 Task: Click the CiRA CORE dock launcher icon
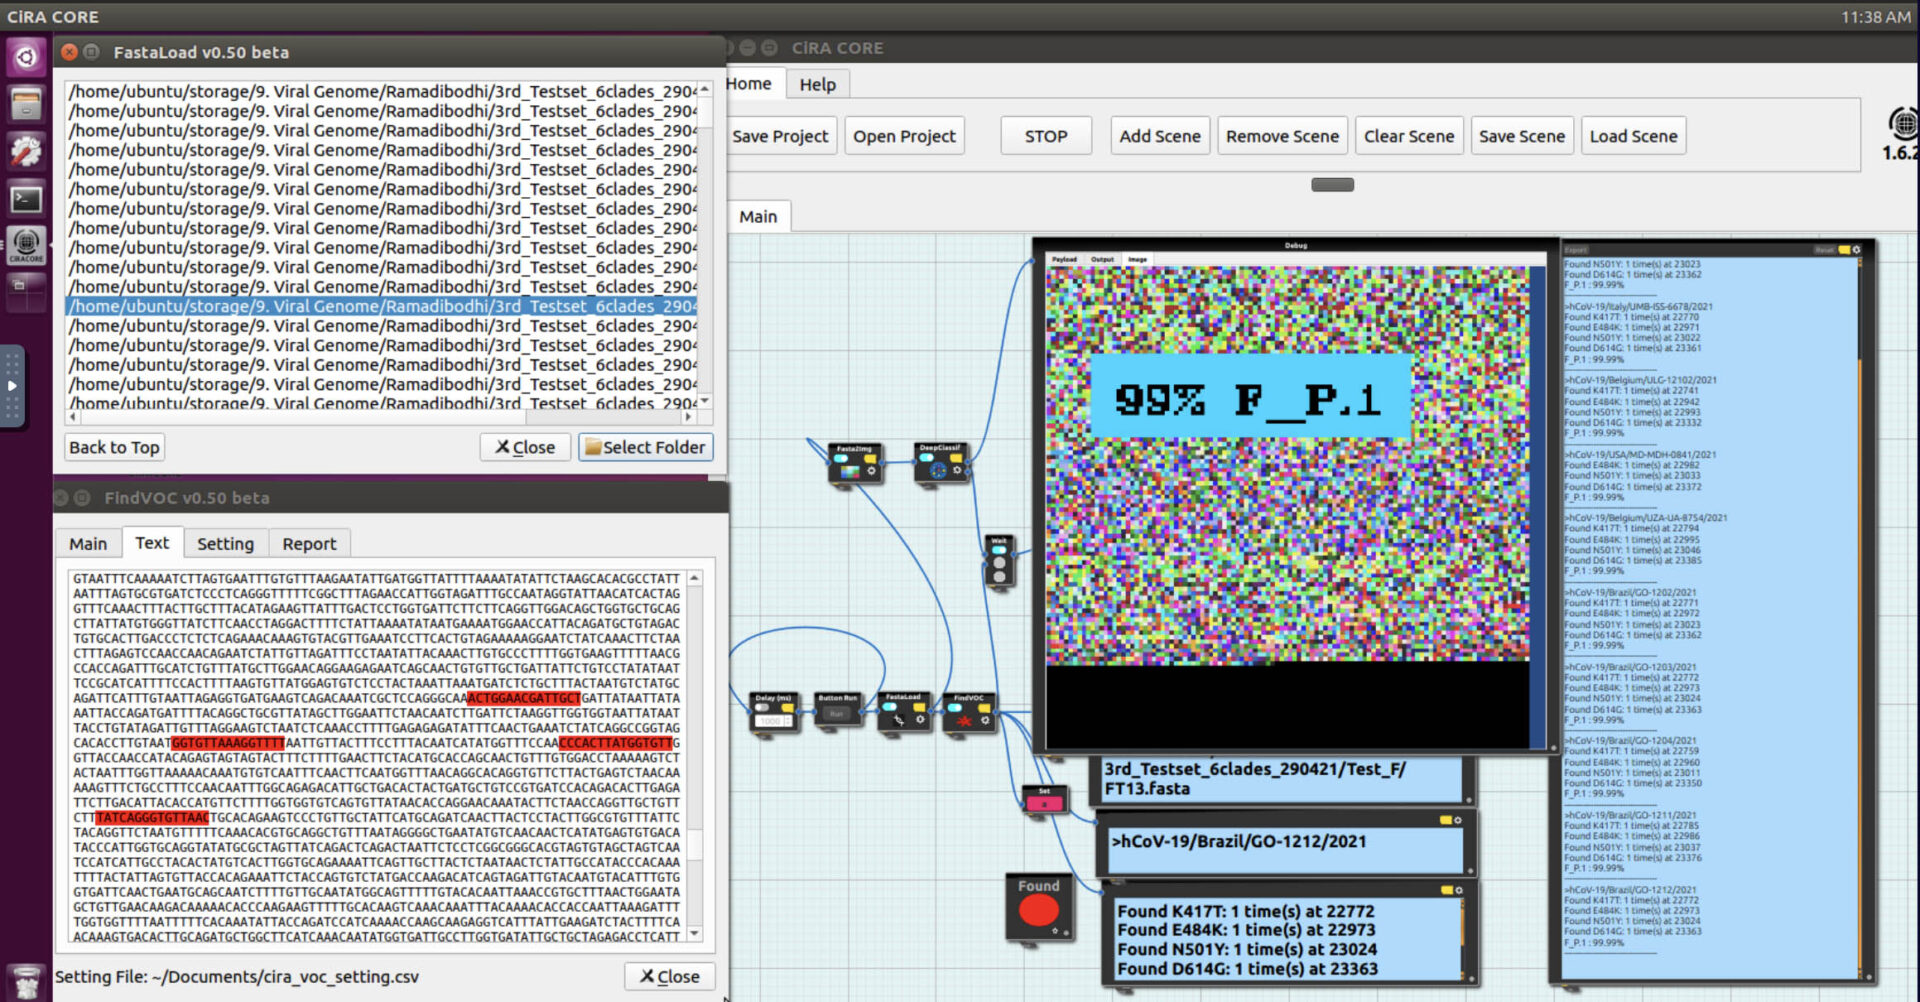tap(26, 245)
